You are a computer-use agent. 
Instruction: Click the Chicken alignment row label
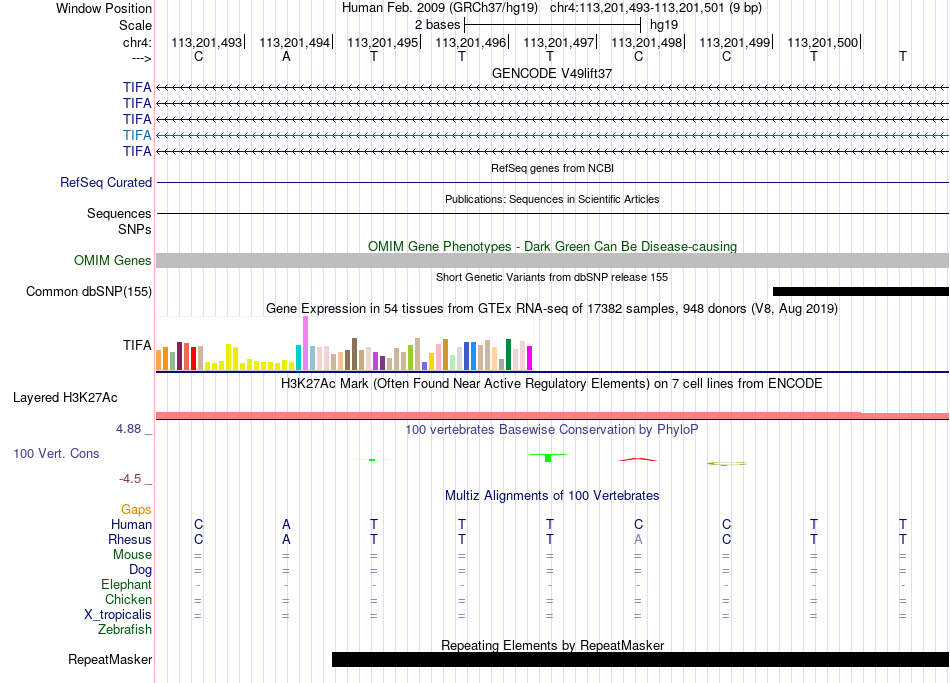128,599
